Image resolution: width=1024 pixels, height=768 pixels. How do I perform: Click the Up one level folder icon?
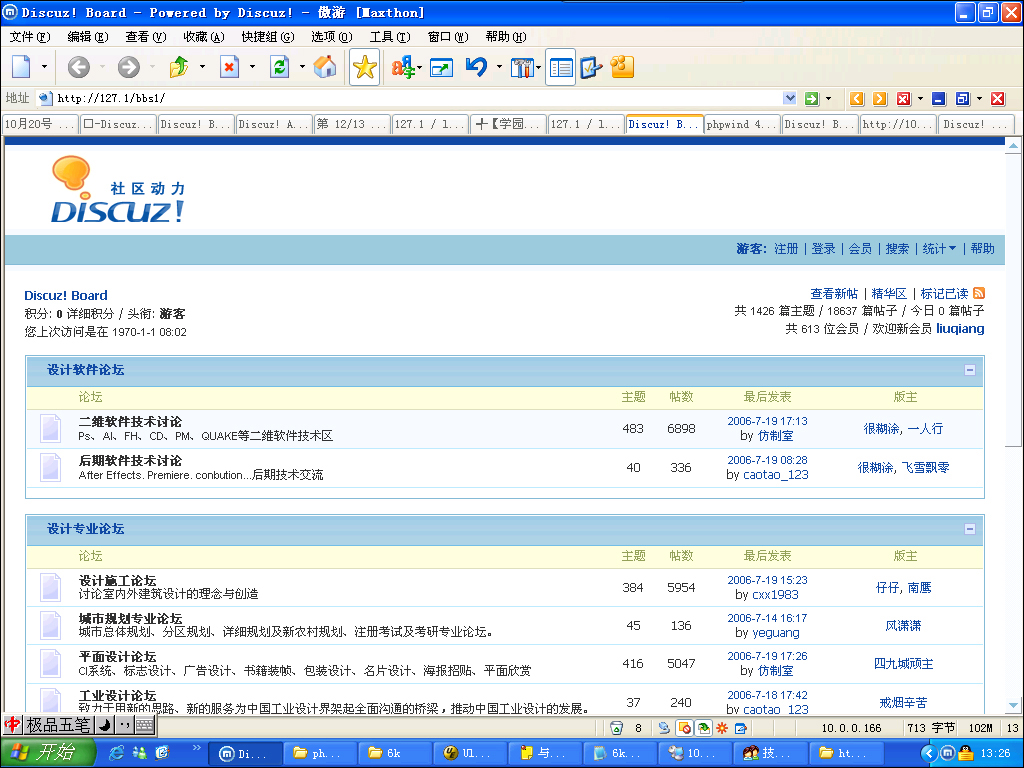[x=179, y=67]
